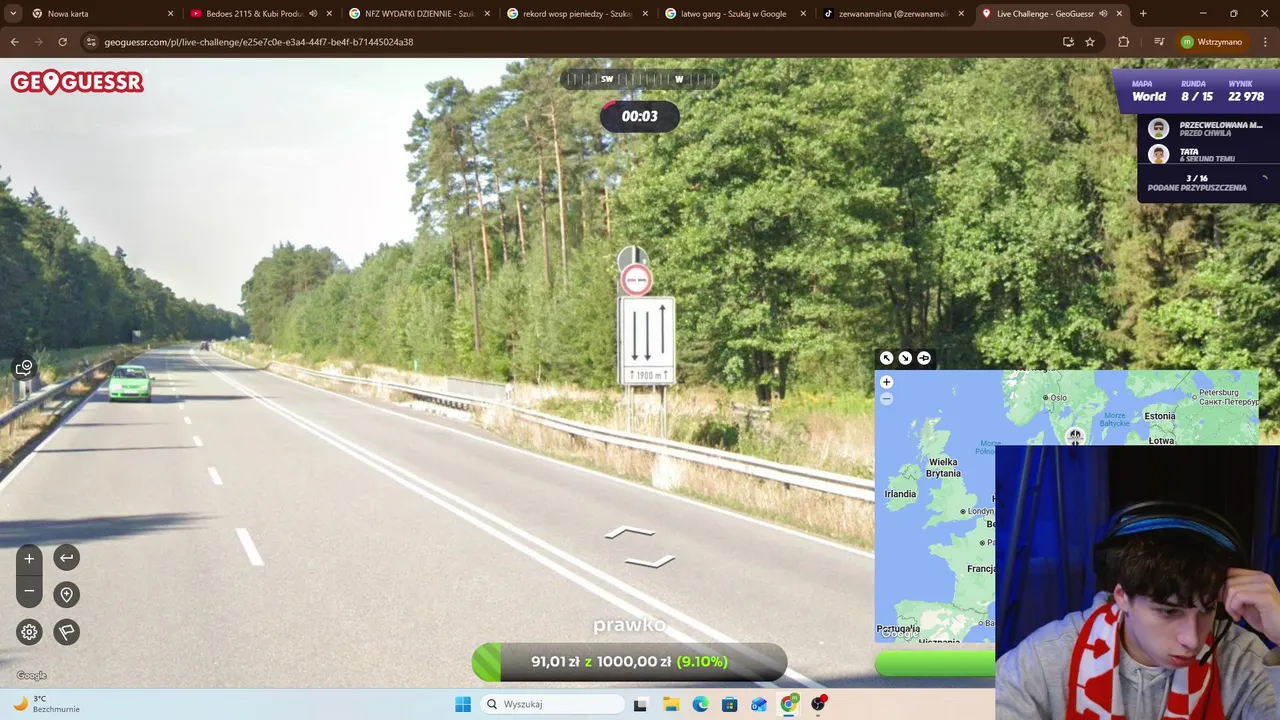Switch to the Nowa karta tab
1280x720 pixels.
[103, 14]
